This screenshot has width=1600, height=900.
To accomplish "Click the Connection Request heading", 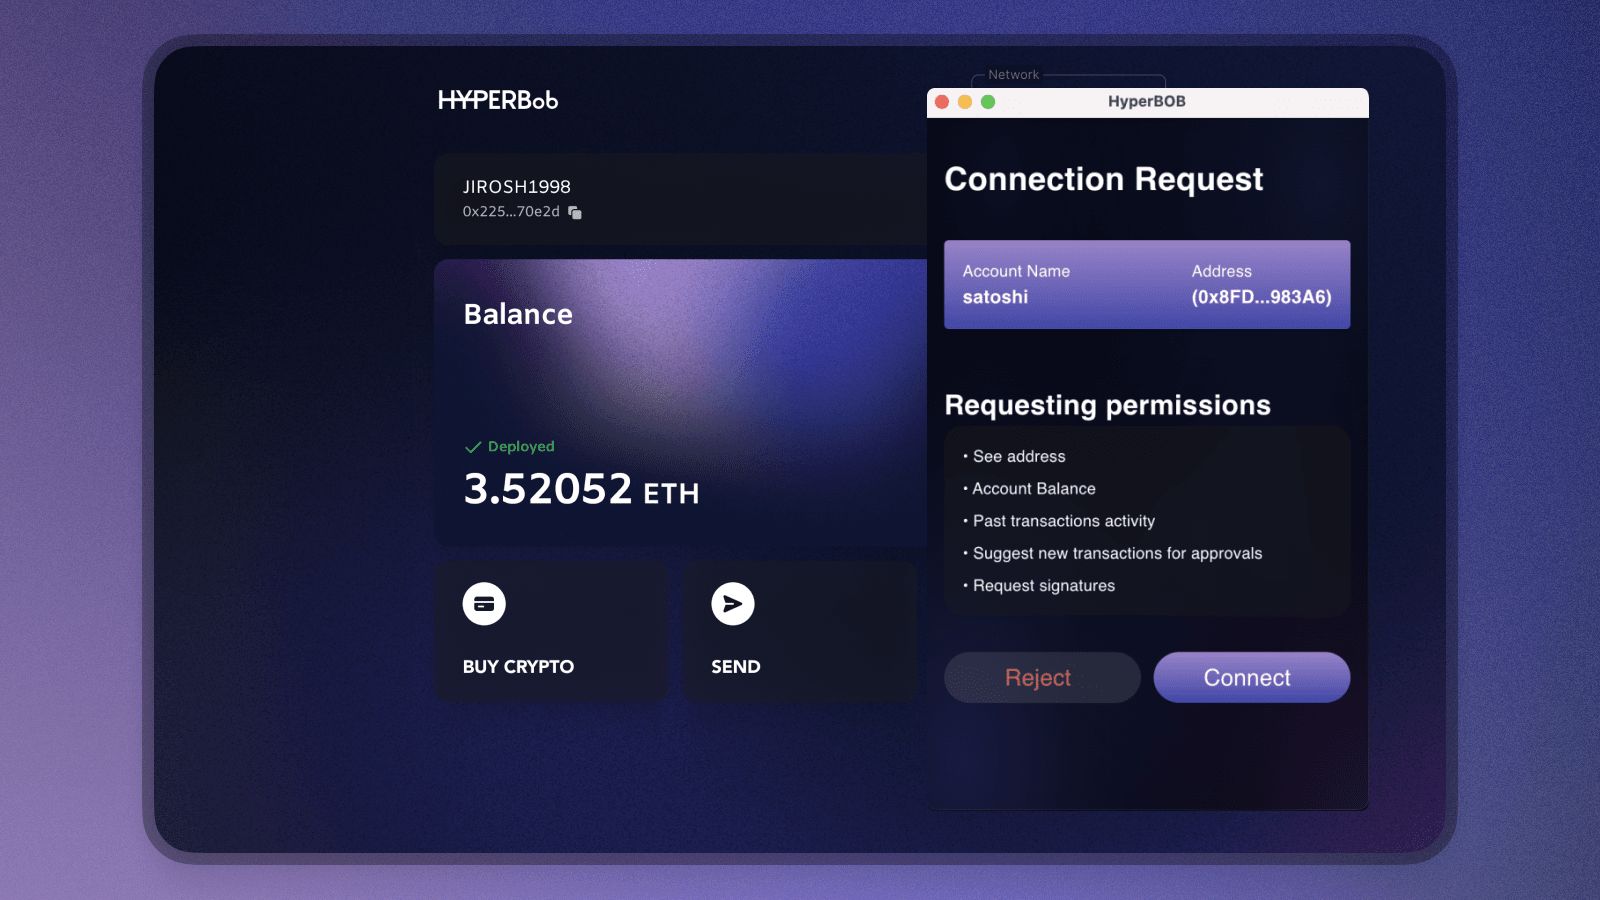I will (x=1104, y=179).
